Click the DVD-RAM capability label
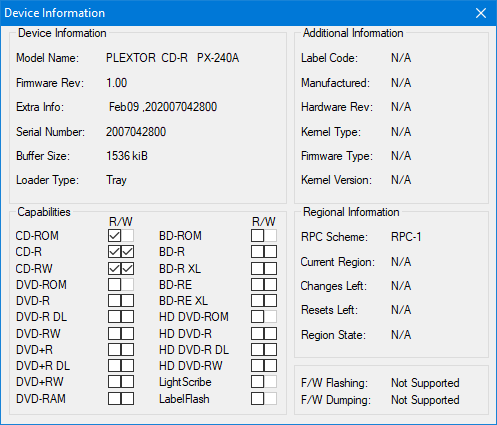This screenshot has width=497, height=425. click(x=41, y=399)
